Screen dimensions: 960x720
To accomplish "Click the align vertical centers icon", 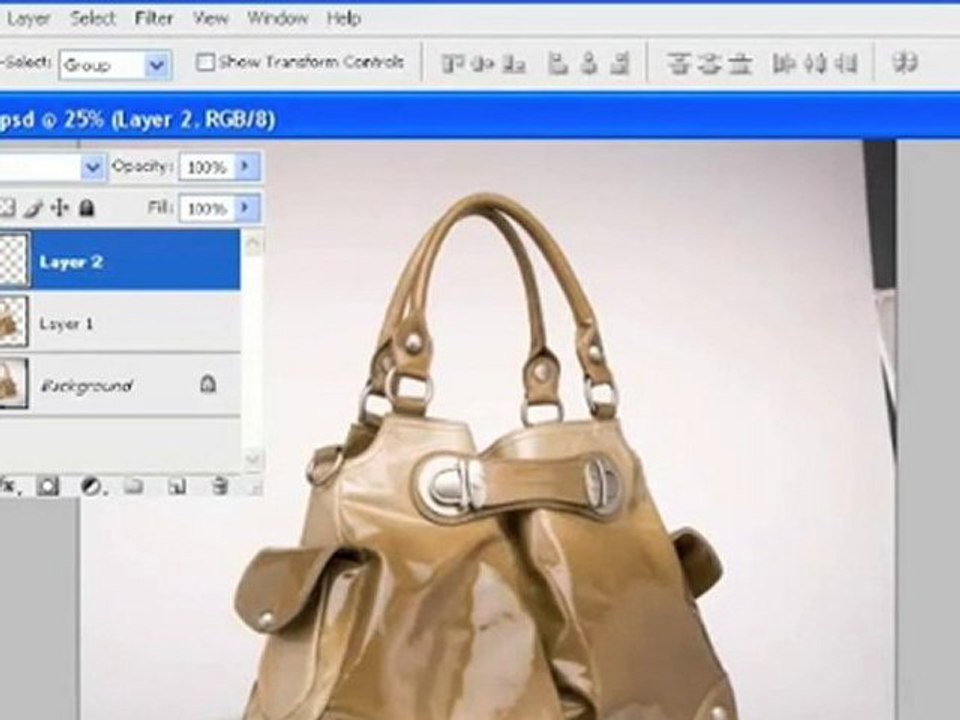I will pyautogui.click(x=482, y=63).
